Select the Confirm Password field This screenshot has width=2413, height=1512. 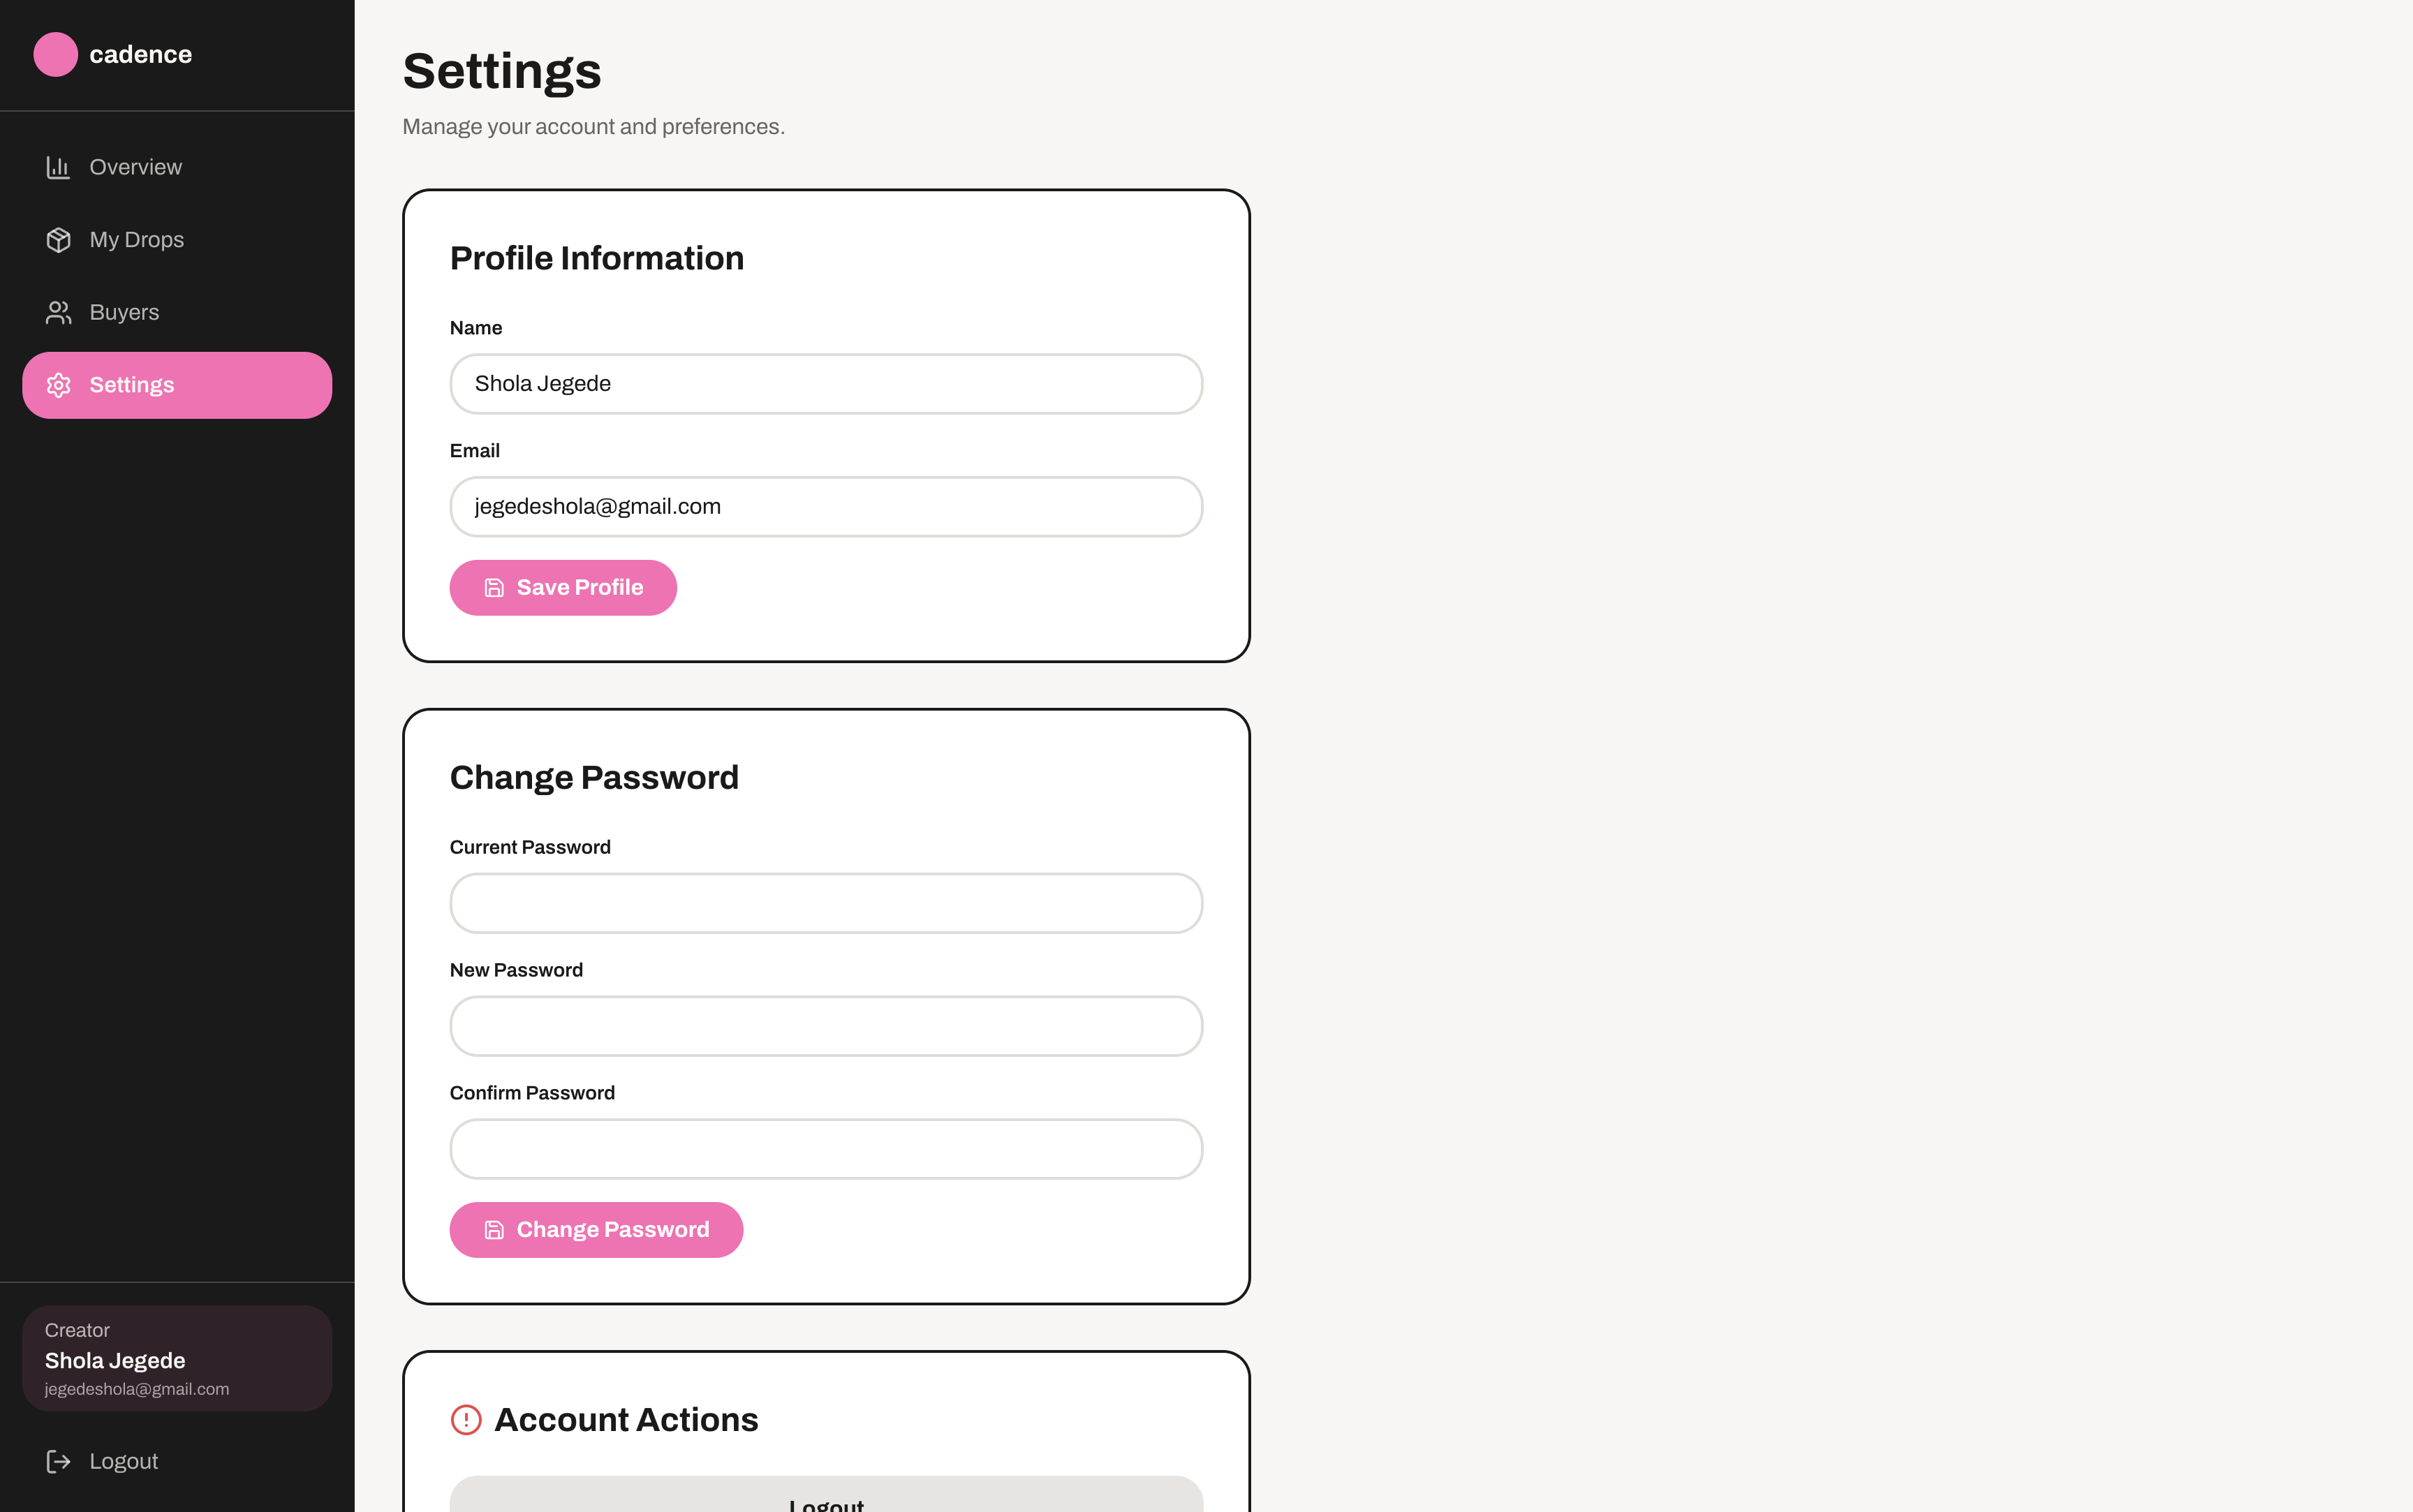pos(826,1149)
